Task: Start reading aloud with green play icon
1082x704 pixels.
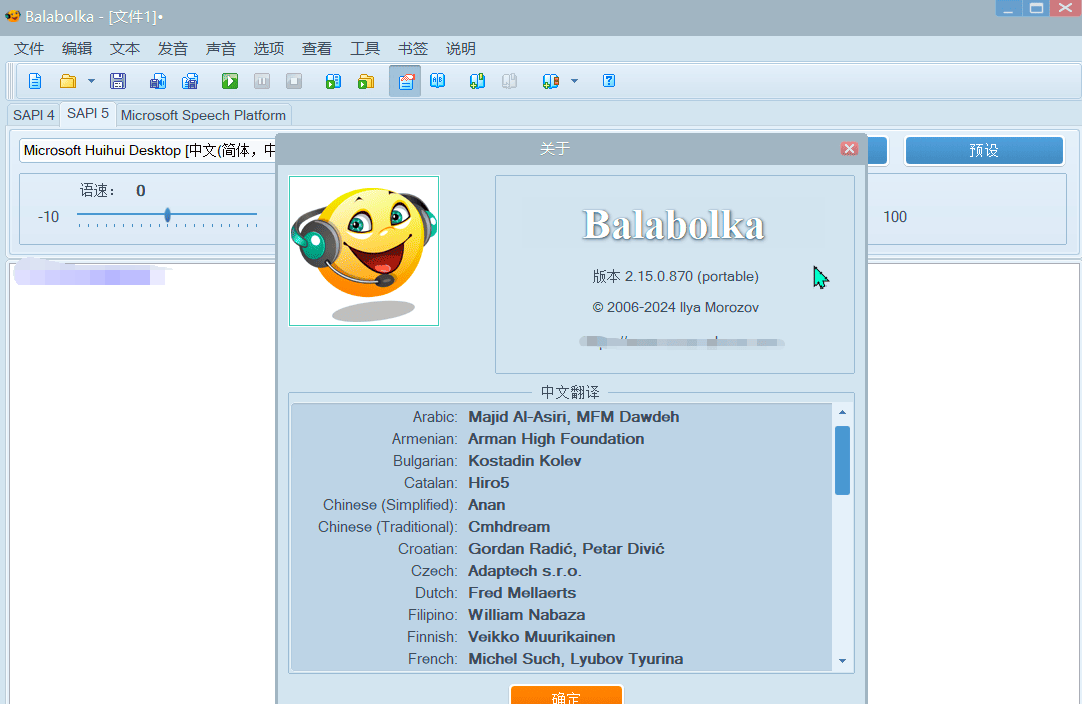Action: coord(230,81)
